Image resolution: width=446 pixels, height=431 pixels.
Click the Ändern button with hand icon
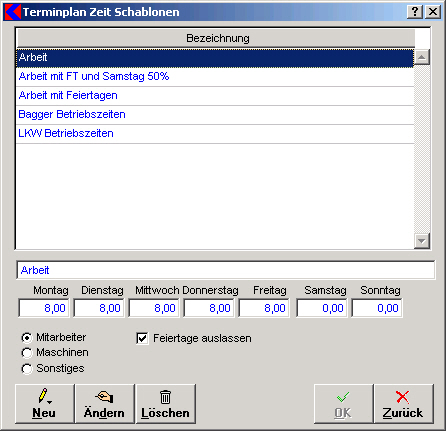pyautogui.click(x=105, y=404)
